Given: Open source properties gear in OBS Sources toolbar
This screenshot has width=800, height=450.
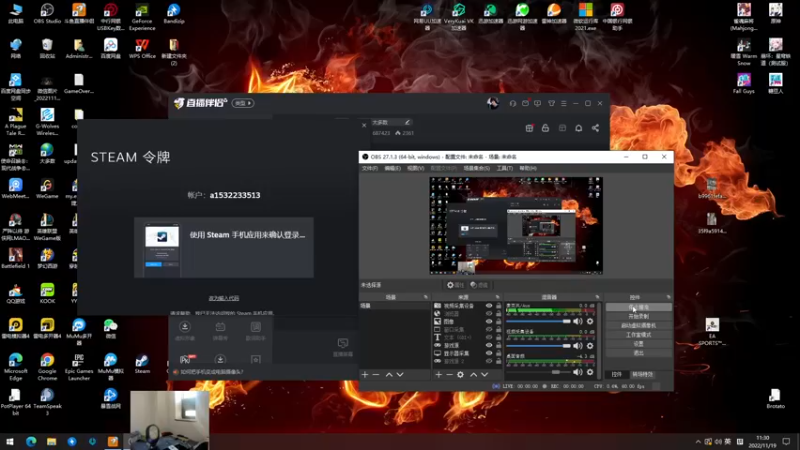Looking at the screenshot, I should tap(460, 374).
